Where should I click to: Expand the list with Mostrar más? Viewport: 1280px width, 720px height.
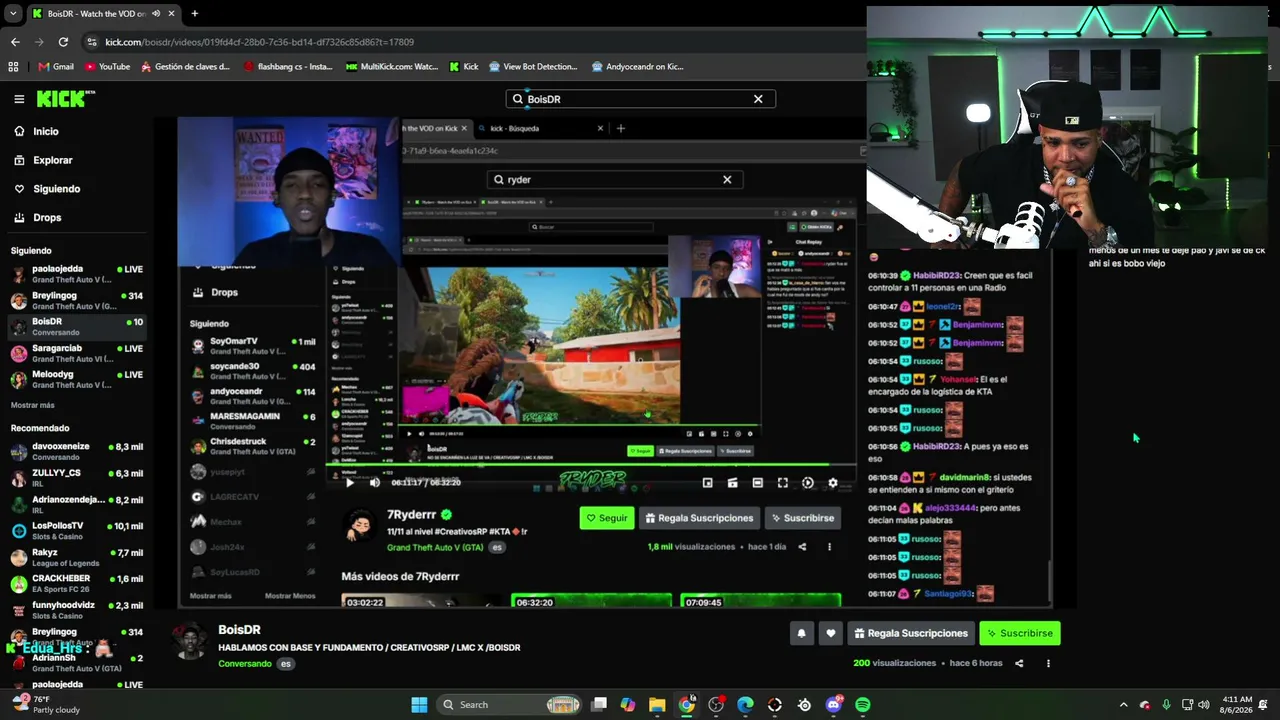(x=33, y=405)
